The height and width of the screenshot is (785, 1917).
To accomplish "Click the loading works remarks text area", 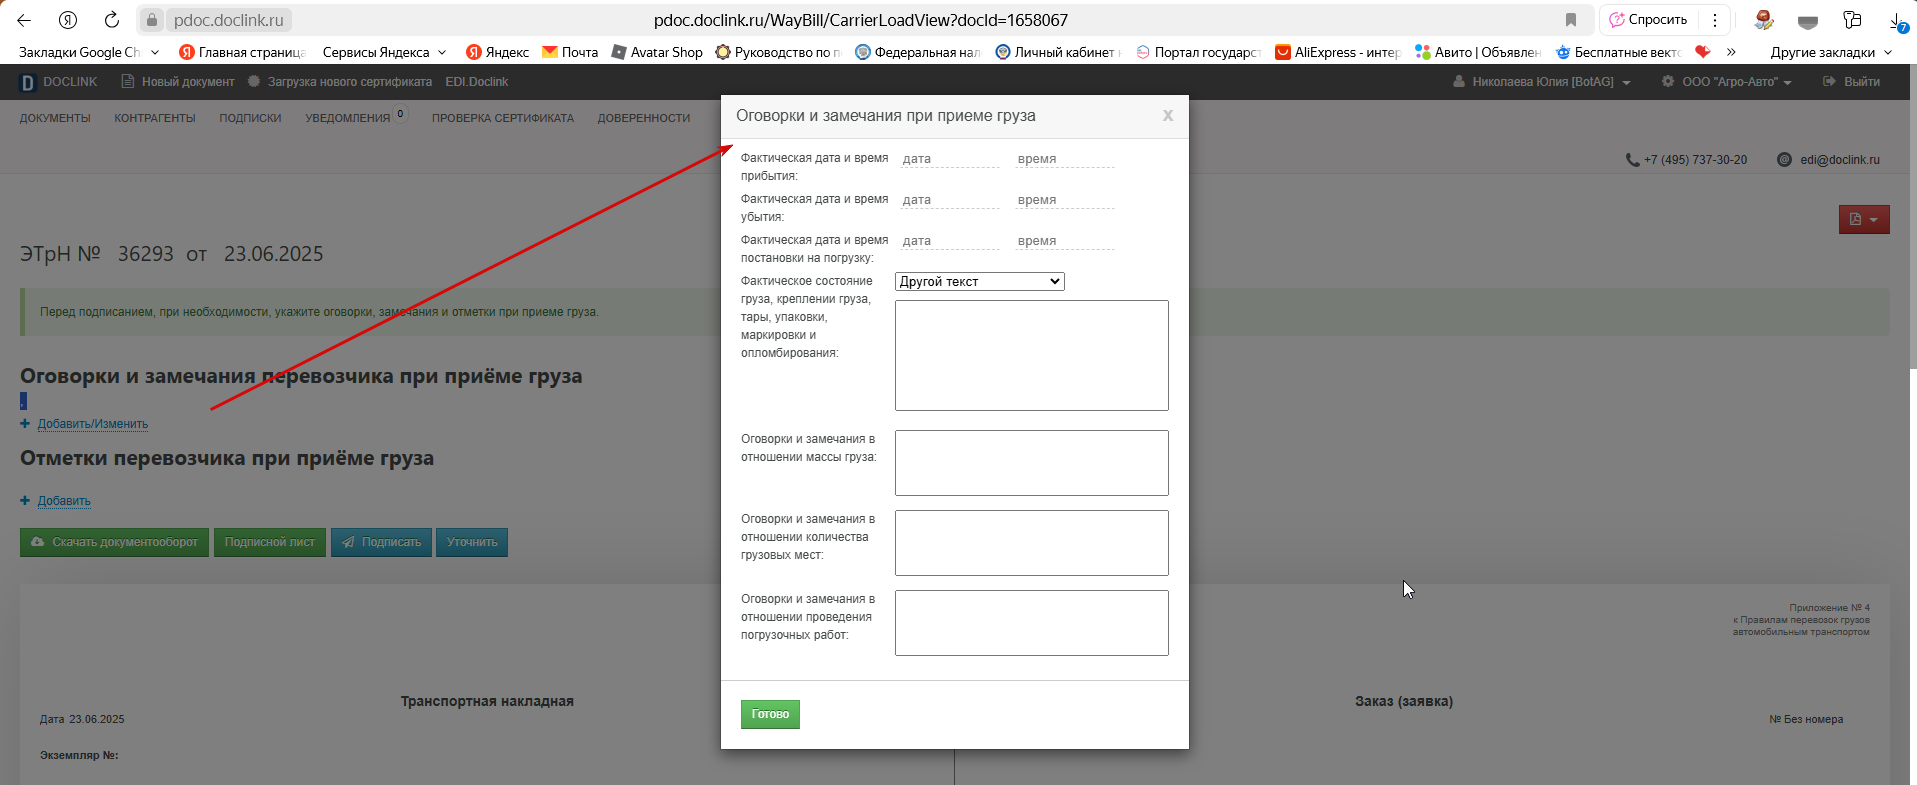I will (x=1031, y=623).
